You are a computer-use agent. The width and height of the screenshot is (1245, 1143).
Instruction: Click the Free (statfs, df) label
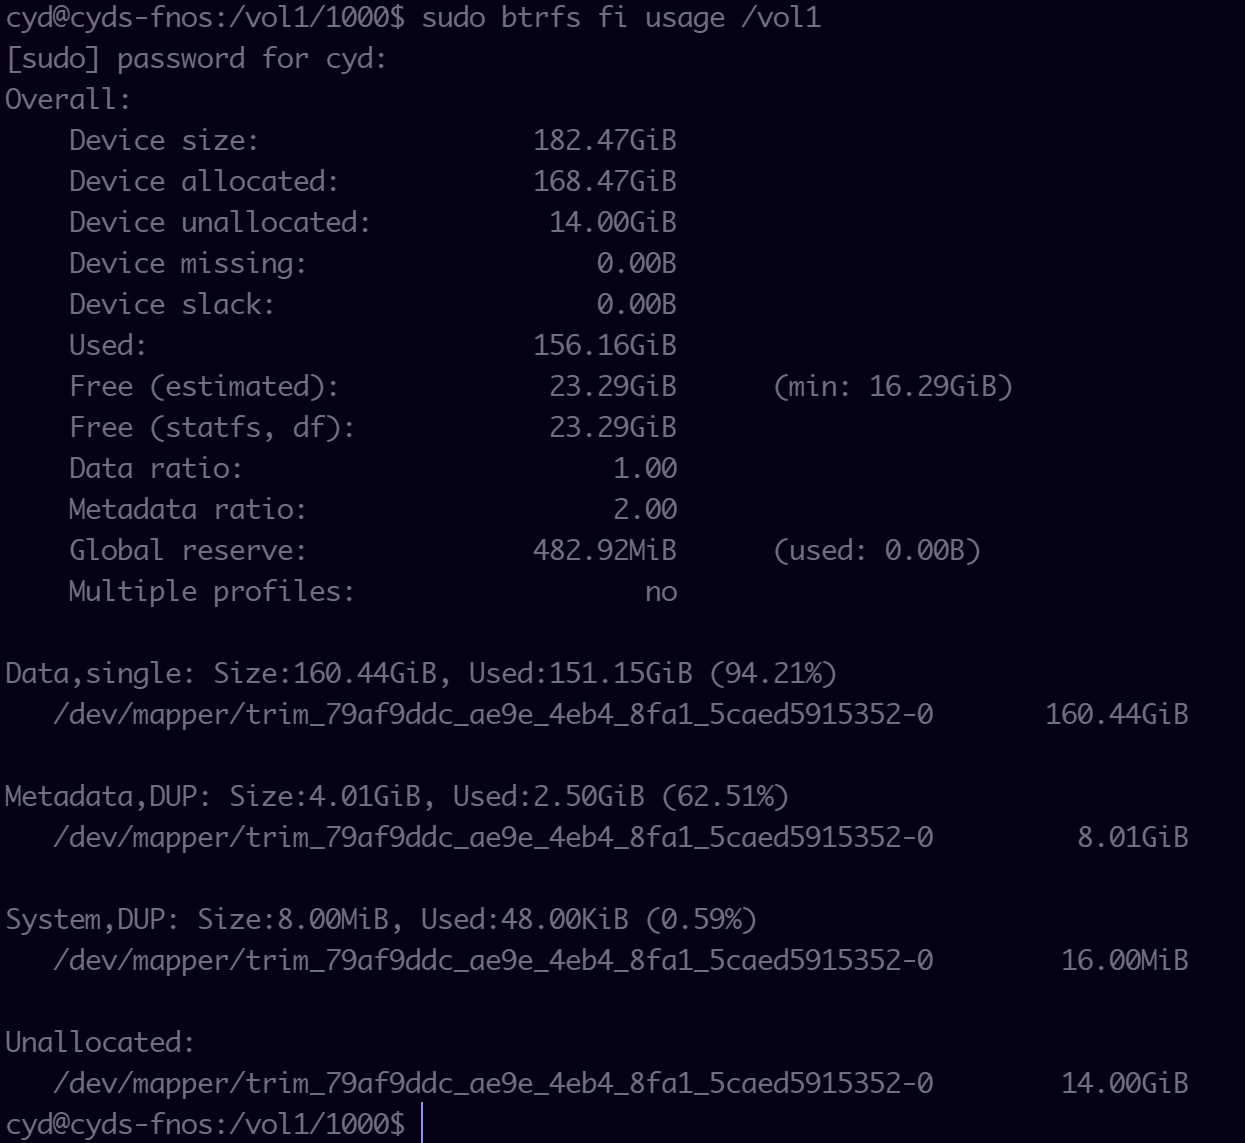click(212, 428)
